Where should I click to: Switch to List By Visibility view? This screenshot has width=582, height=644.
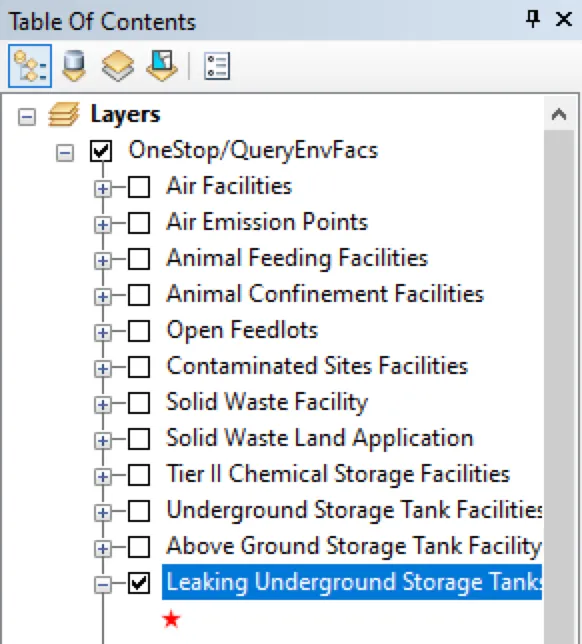pyautogui.click(x=118, y=66)
